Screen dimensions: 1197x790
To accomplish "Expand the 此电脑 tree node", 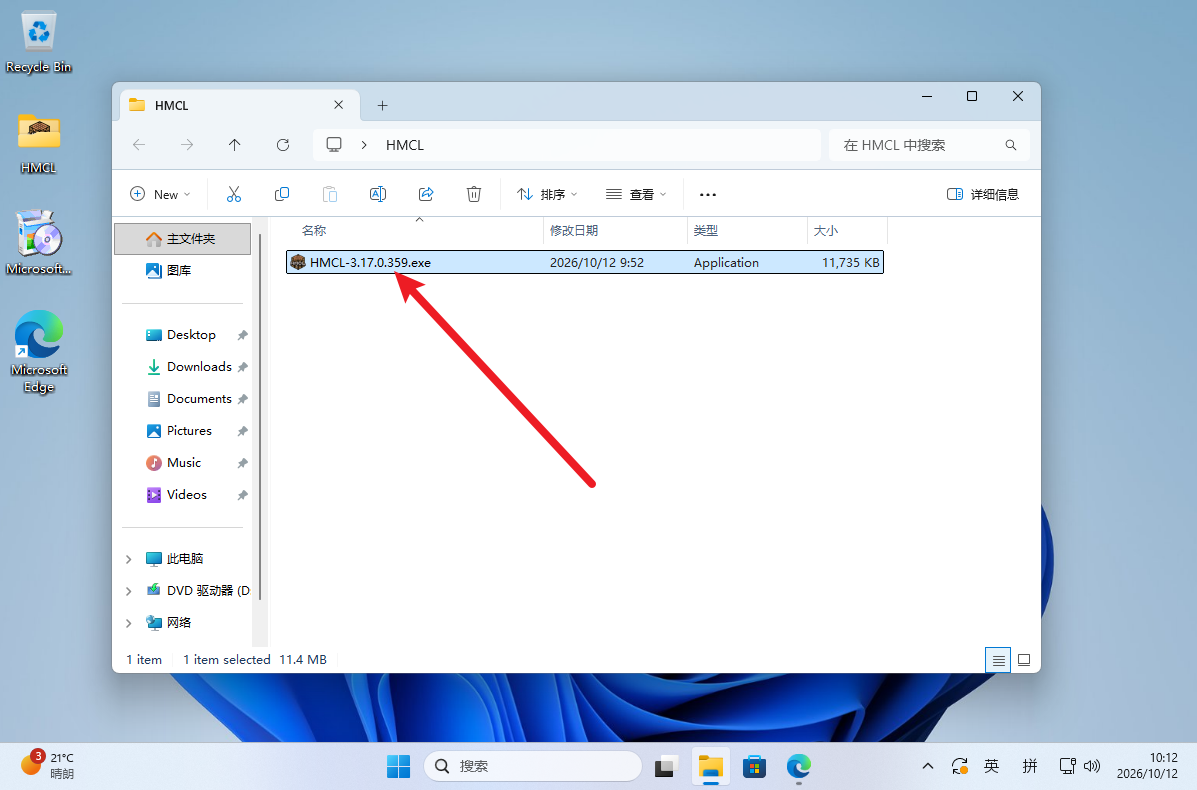I will (x=128, y=559).
